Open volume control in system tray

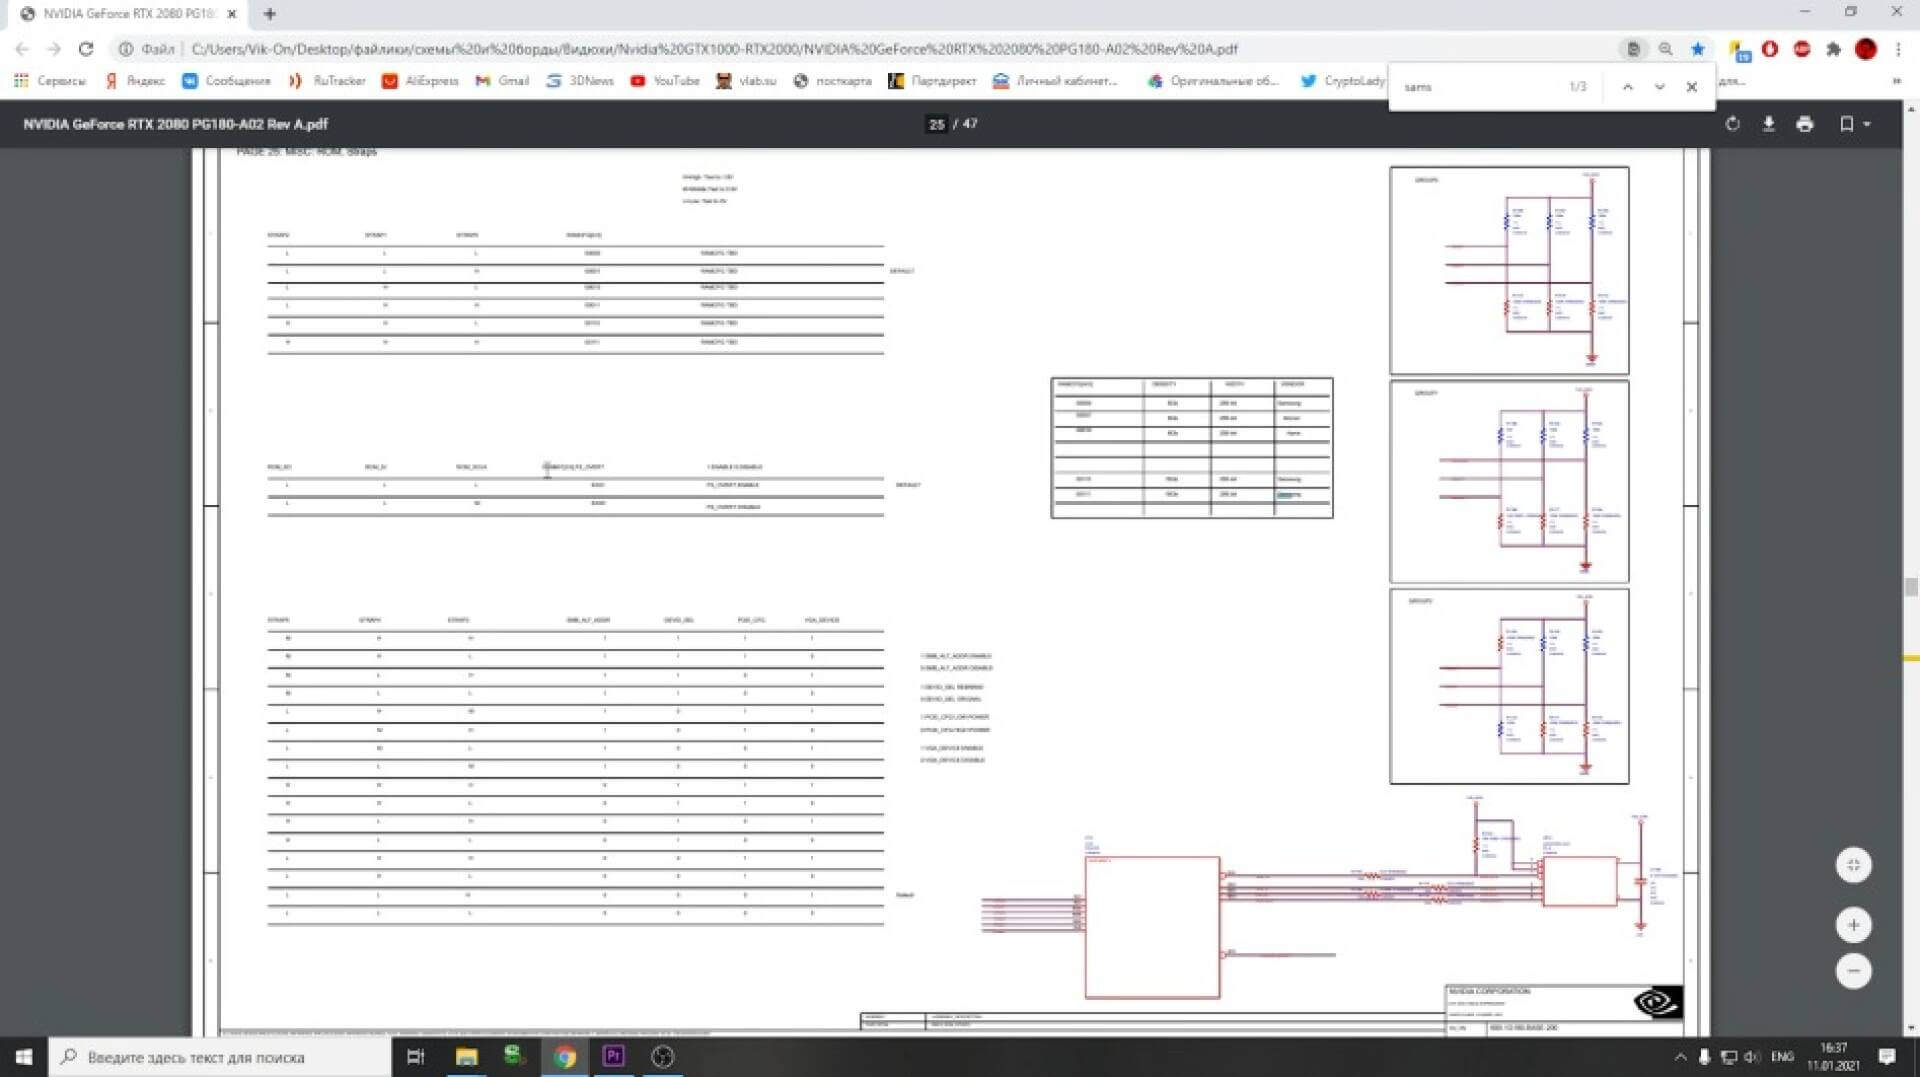pos(1752,1057)
